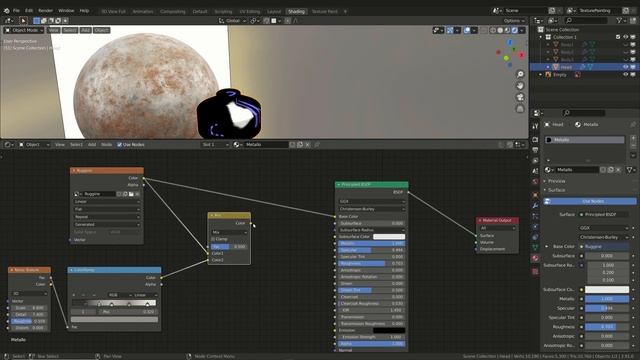Open the Object Data properties green triangle icon
Screen dimensions: 640x360
coord(535,247)
